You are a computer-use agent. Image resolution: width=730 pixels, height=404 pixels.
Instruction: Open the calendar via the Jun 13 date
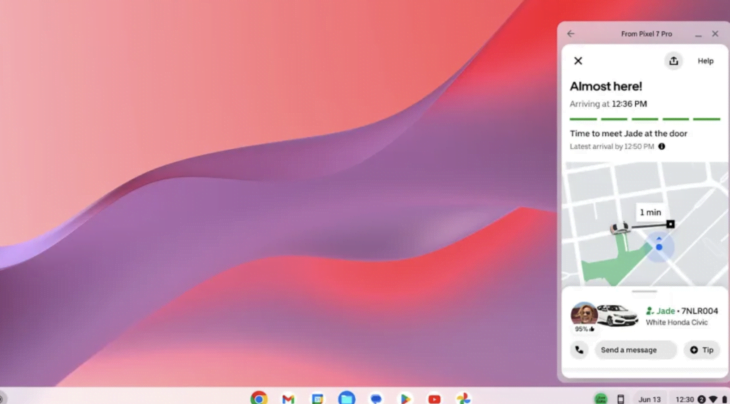pyautogui.click(x=649, y=399)
